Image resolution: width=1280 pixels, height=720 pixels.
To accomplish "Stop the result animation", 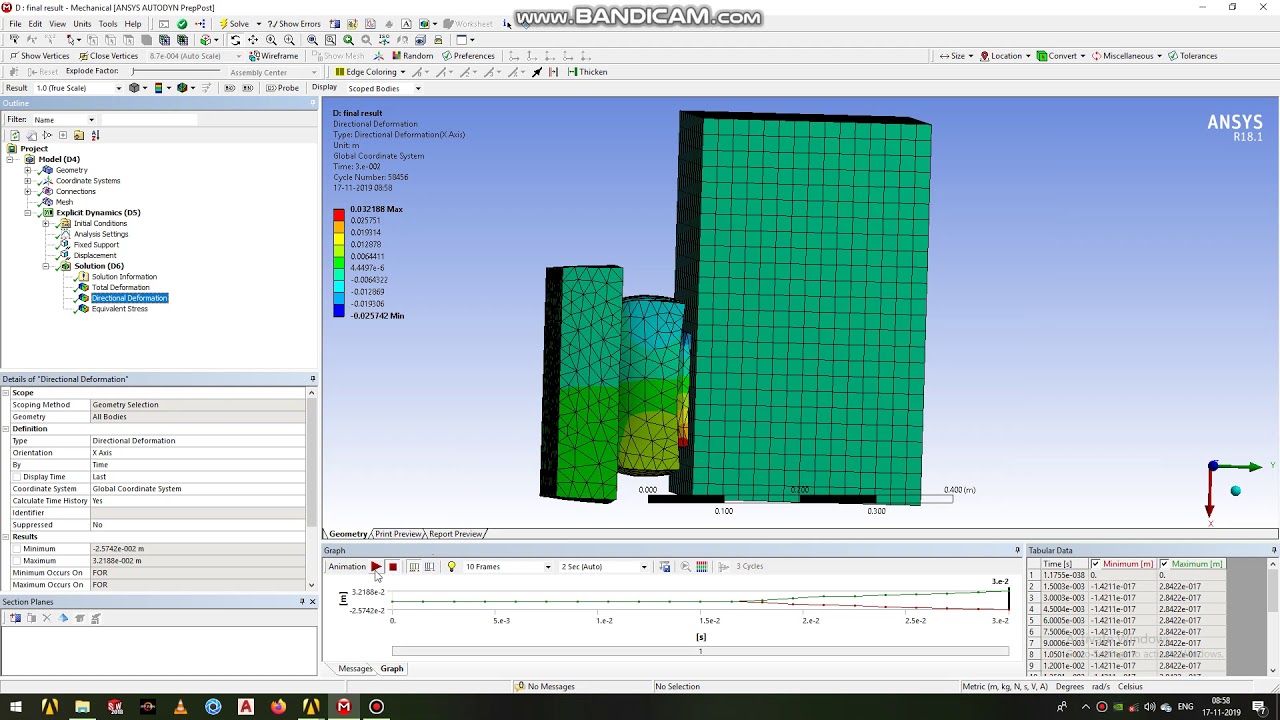I will tap(393, 567).
